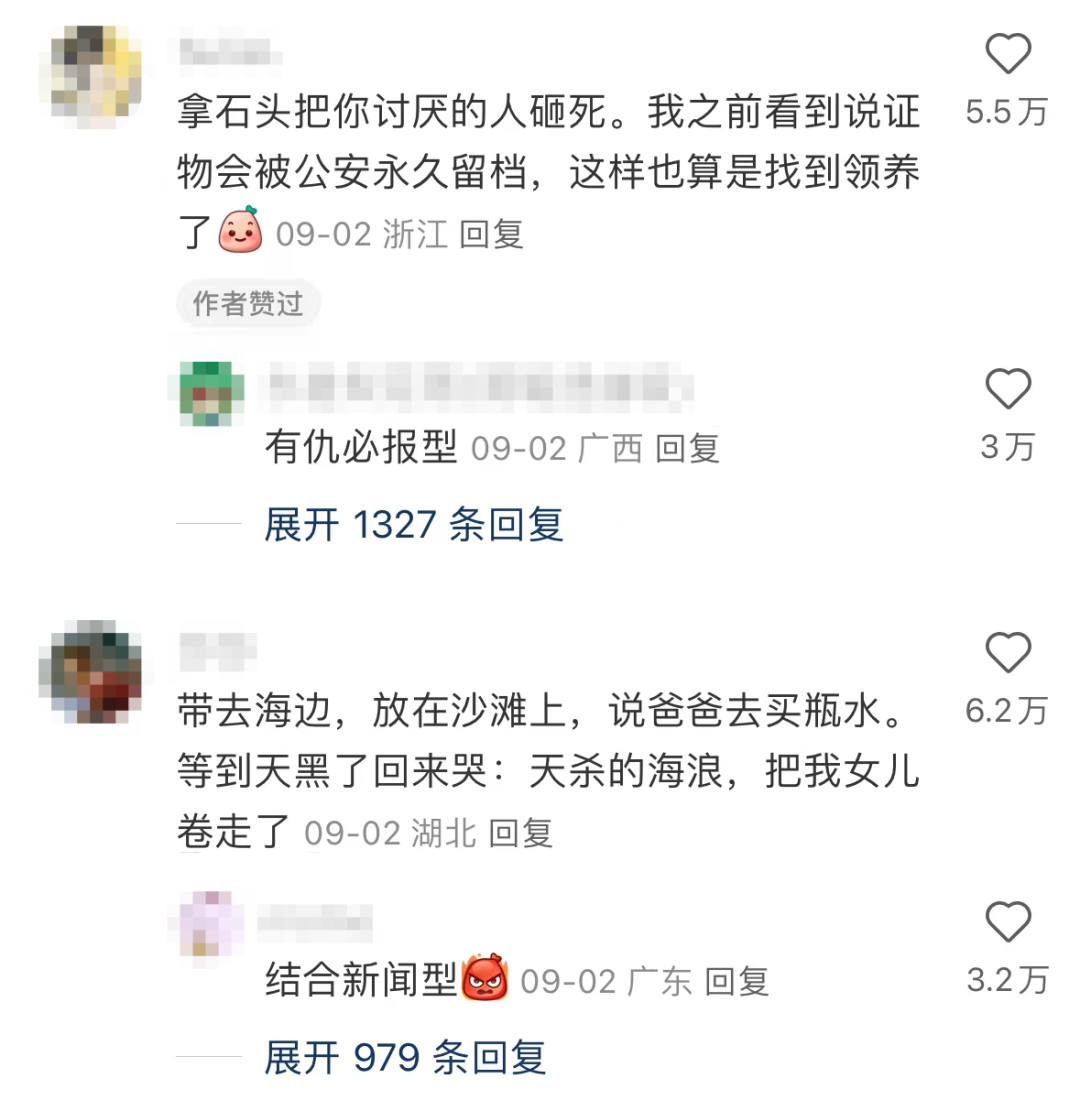Viewport: 1080px width, 1111px height.
Task: Reply to the 广东 comment
Action: [736, 983]
